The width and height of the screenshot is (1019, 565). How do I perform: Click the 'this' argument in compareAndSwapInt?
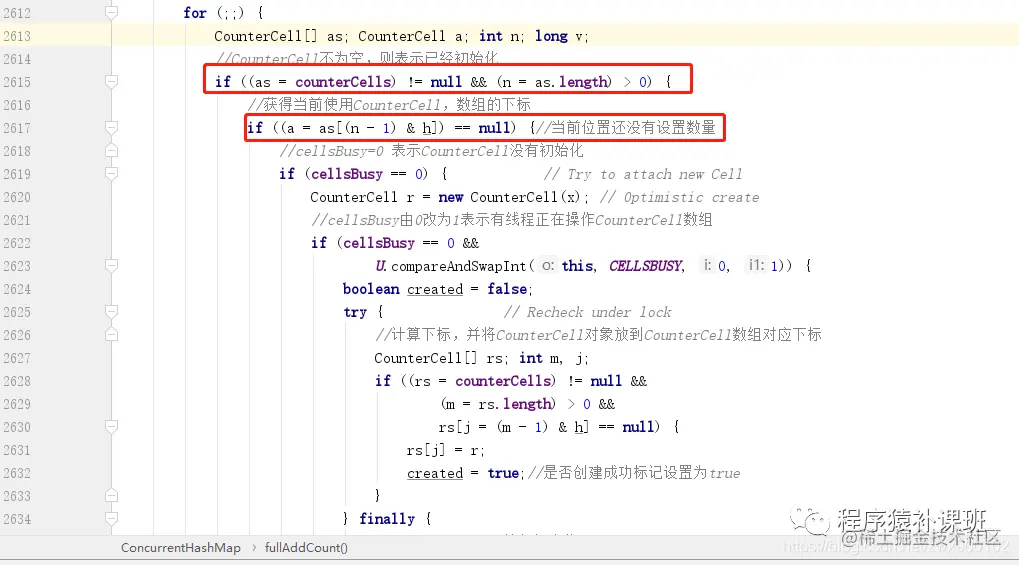577,266
